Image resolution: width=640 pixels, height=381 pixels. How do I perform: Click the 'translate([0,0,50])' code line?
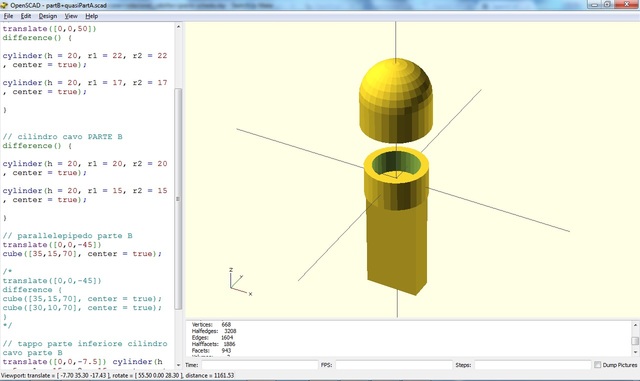[x=49, y=29]
